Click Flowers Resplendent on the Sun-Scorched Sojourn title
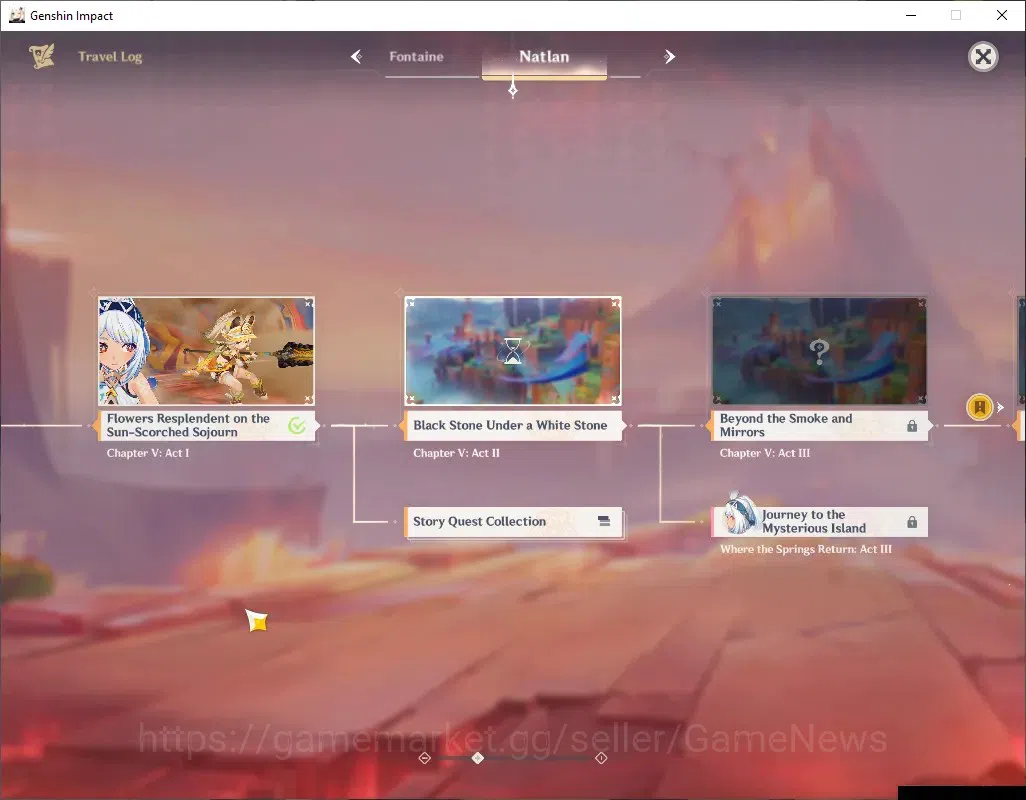Image resolution: width=1026 pixels, height=800 pixels. tap(188, 425)
